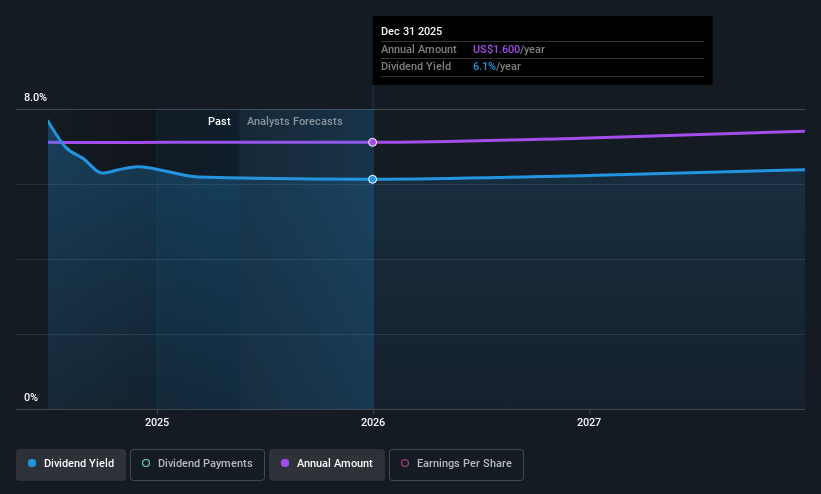821x494 pixels.
Task: Click the Dec 31 2025 tooltip date
Action: [412, 31]
